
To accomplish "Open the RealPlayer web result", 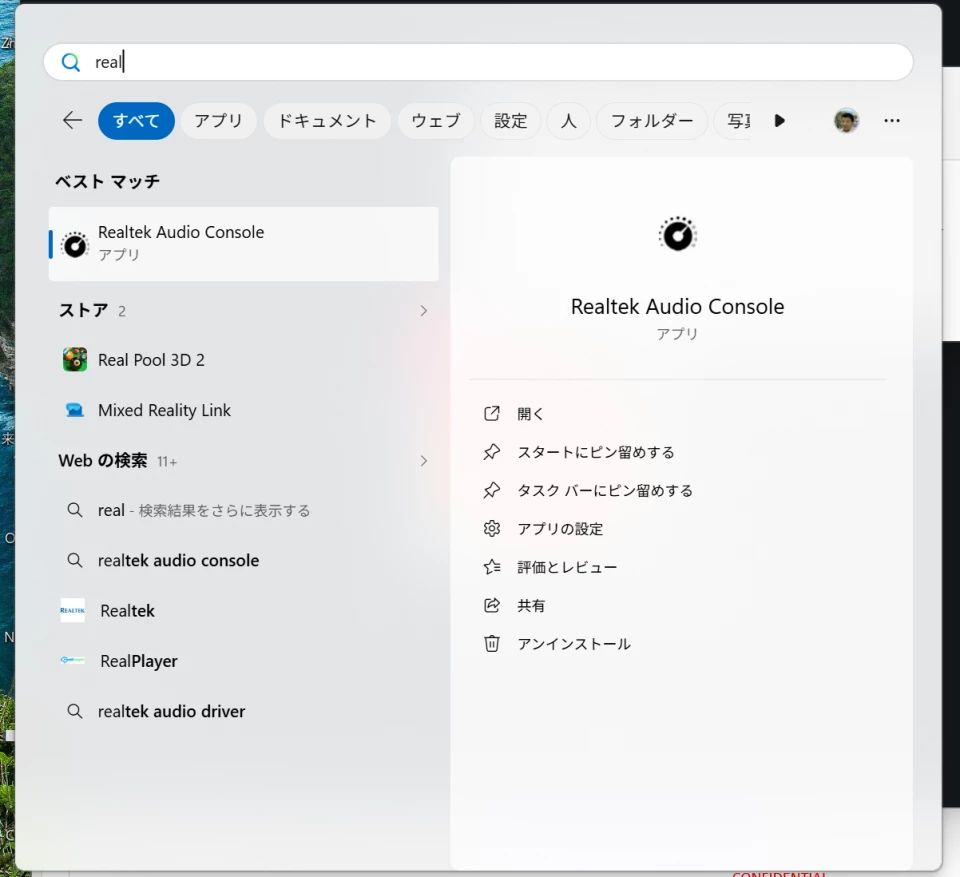I will 243,661.
